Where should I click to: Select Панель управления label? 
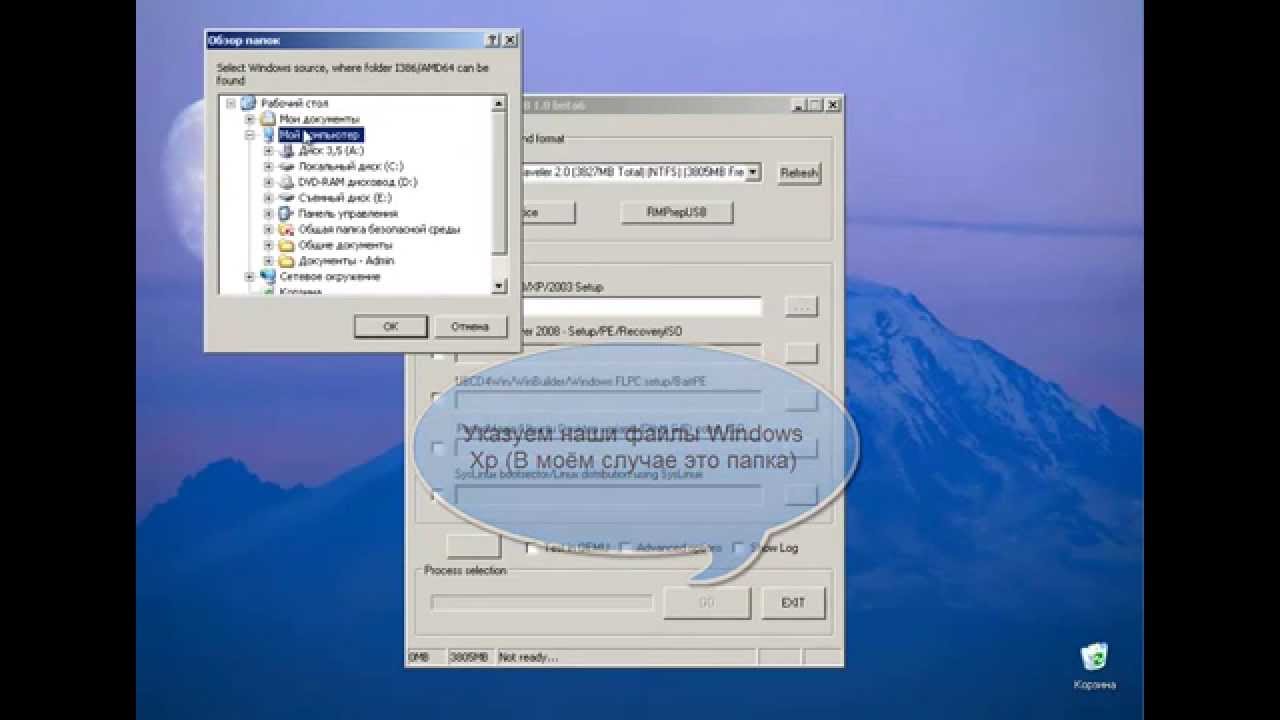pos(347,214)
